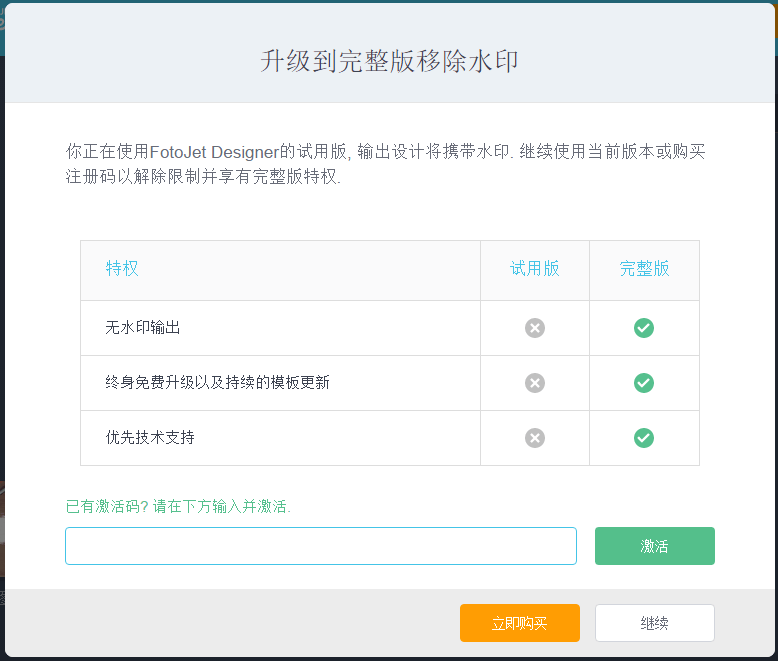Click the 特权 column header
778x661 pixels.
[122, 268]
